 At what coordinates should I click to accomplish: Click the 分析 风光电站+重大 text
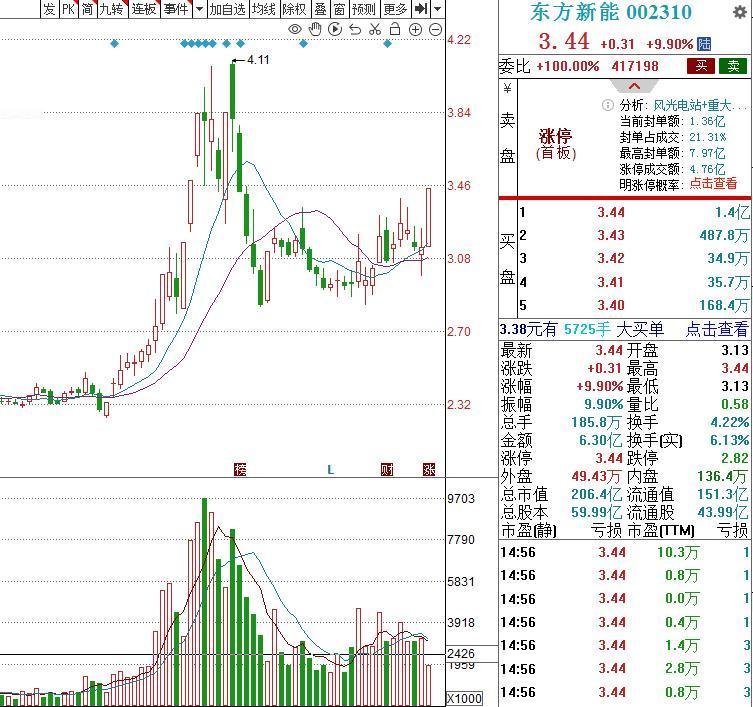pos(683,105)
